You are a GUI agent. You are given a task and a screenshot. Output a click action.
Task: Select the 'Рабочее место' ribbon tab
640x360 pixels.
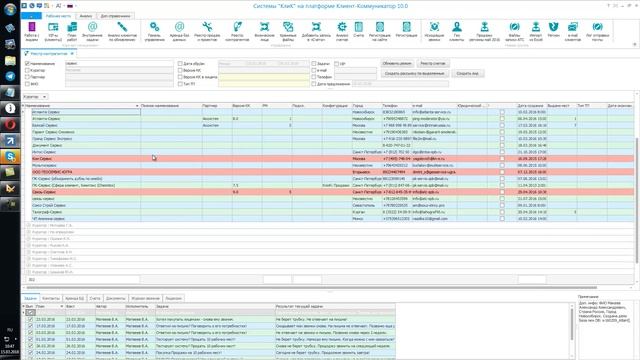(58, 16)
